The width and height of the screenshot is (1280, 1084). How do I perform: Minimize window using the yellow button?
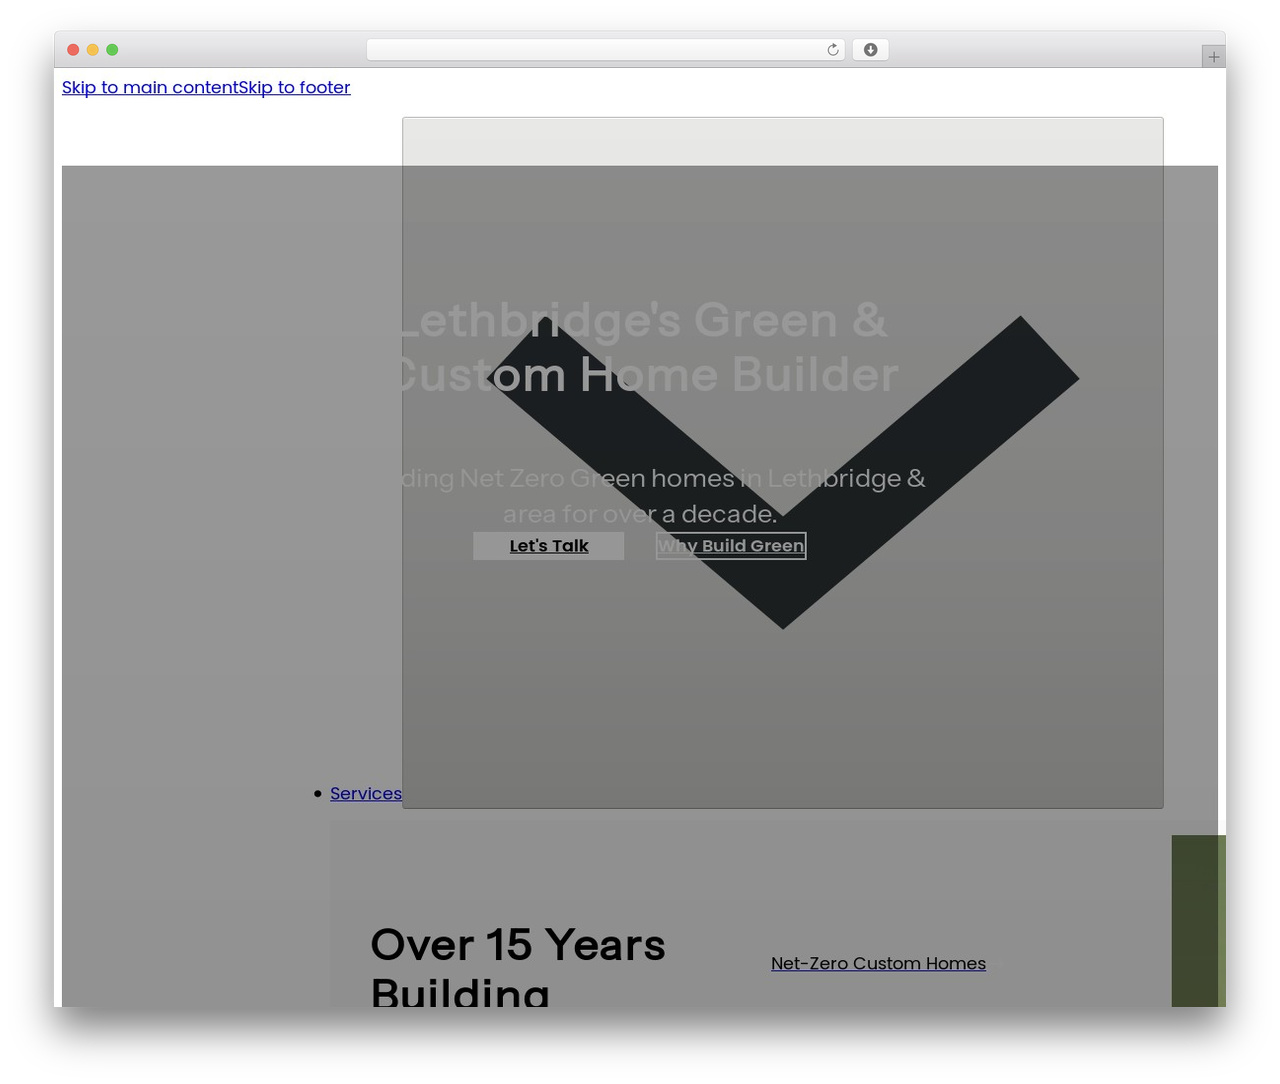(x=93, y=50)
